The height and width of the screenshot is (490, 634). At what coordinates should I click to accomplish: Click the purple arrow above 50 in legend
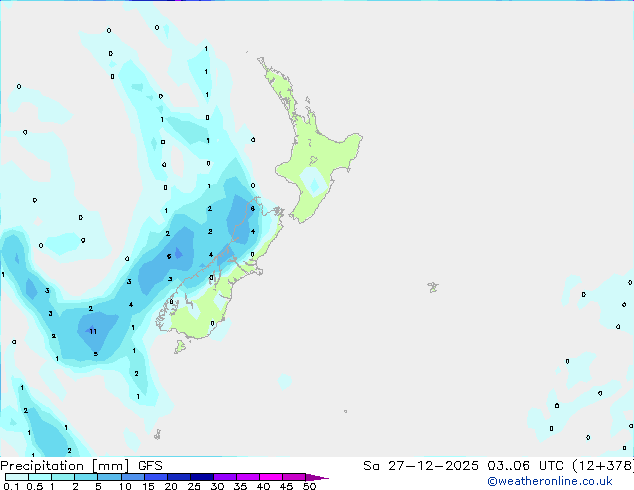pos(317,477)
